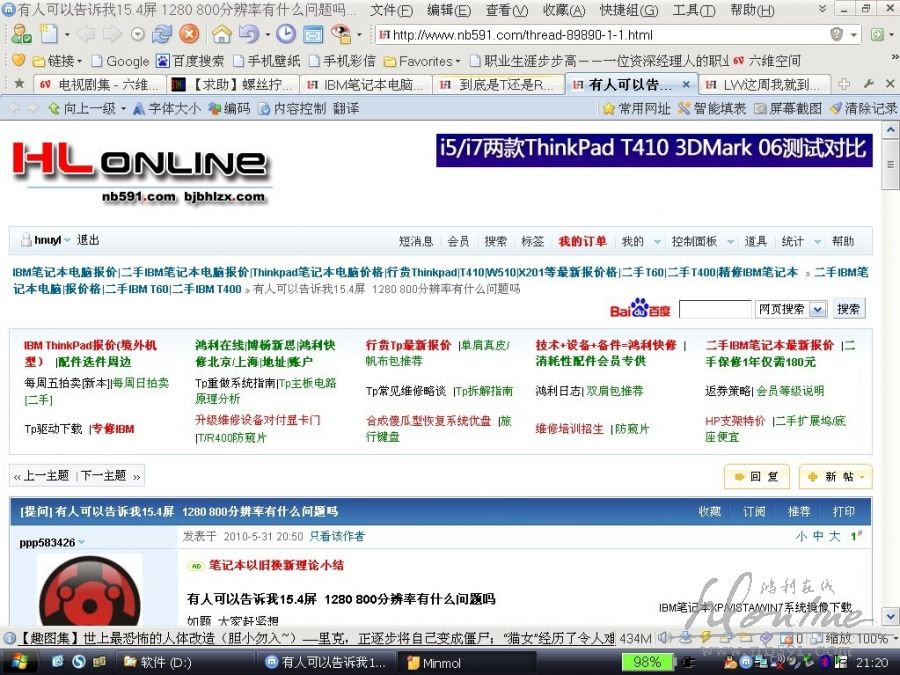Click the Forward arrow navigation icon
The height and width of the screenshot is (675, 900).
pyautogui.click(x=112, y=34)
